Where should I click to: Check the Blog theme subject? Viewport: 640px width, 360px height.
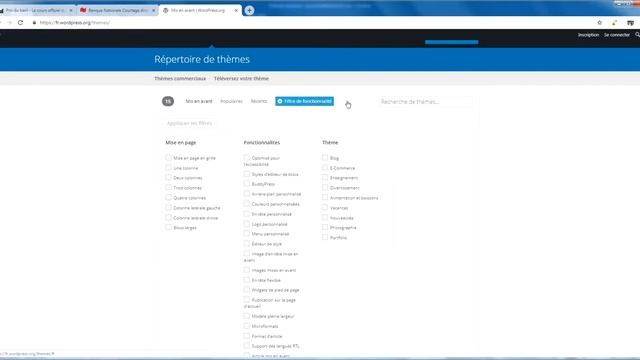point(325,158)
